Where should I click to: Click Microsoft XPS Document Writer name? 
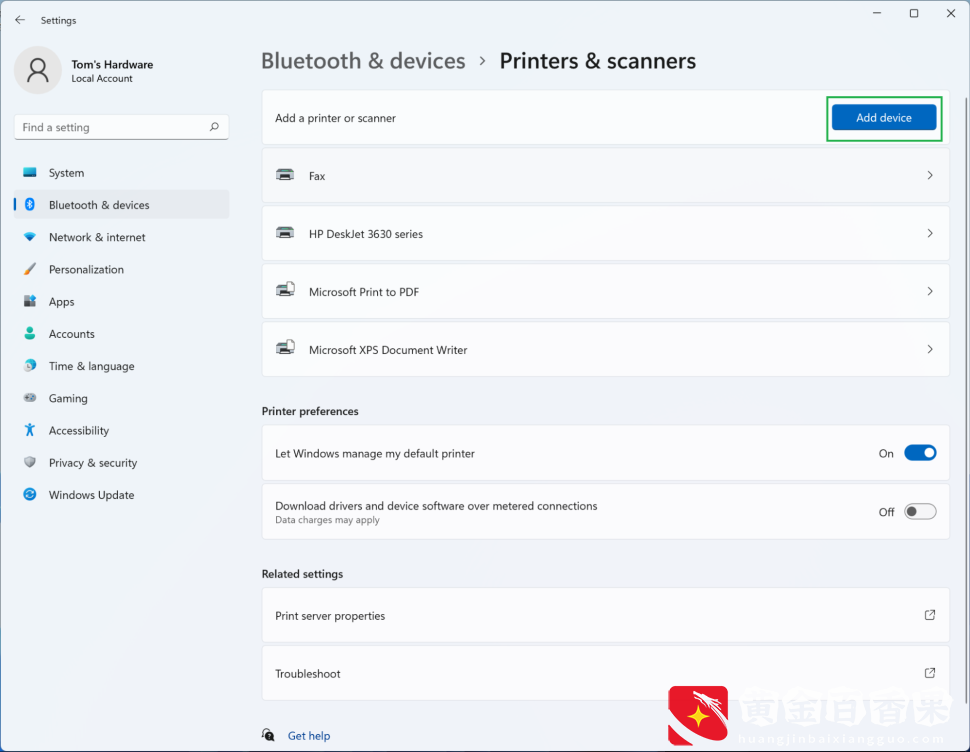click(388, 350)
